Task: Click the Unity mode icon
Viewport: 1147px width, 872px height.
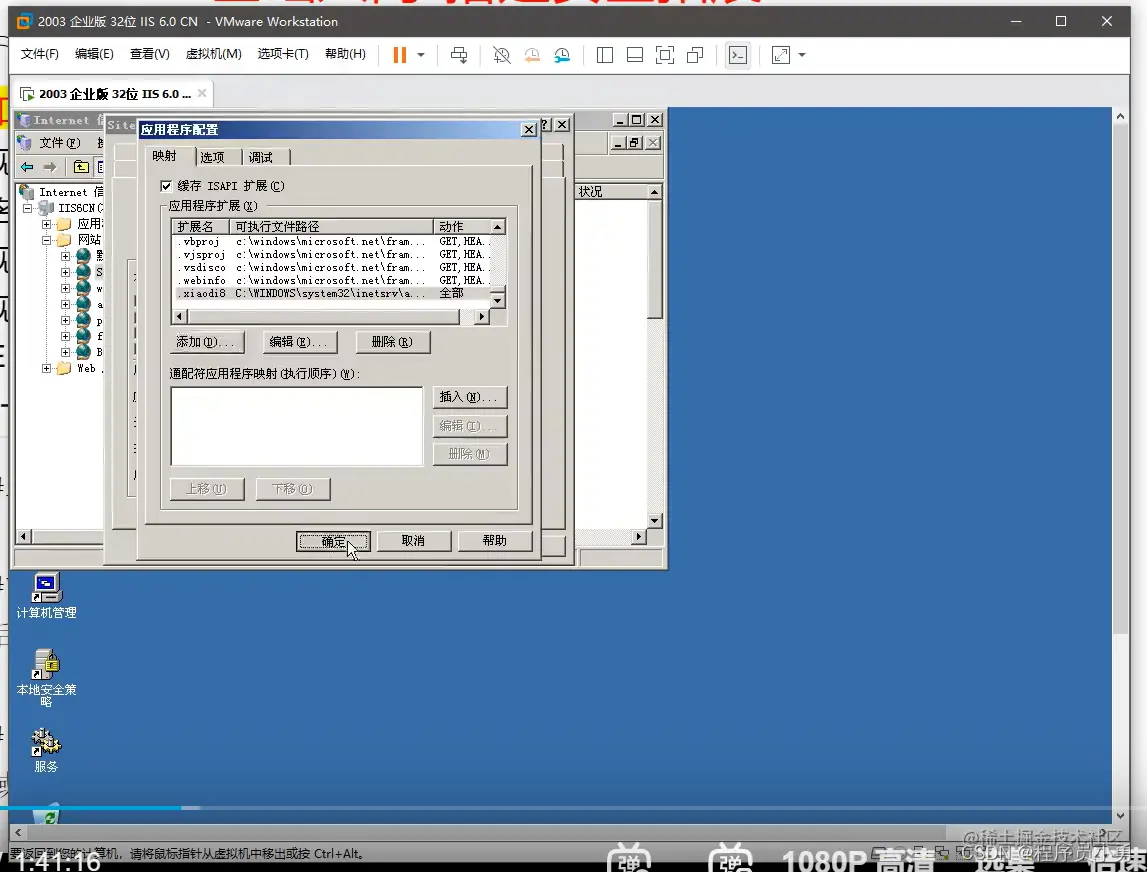Action: coord(695,55)
